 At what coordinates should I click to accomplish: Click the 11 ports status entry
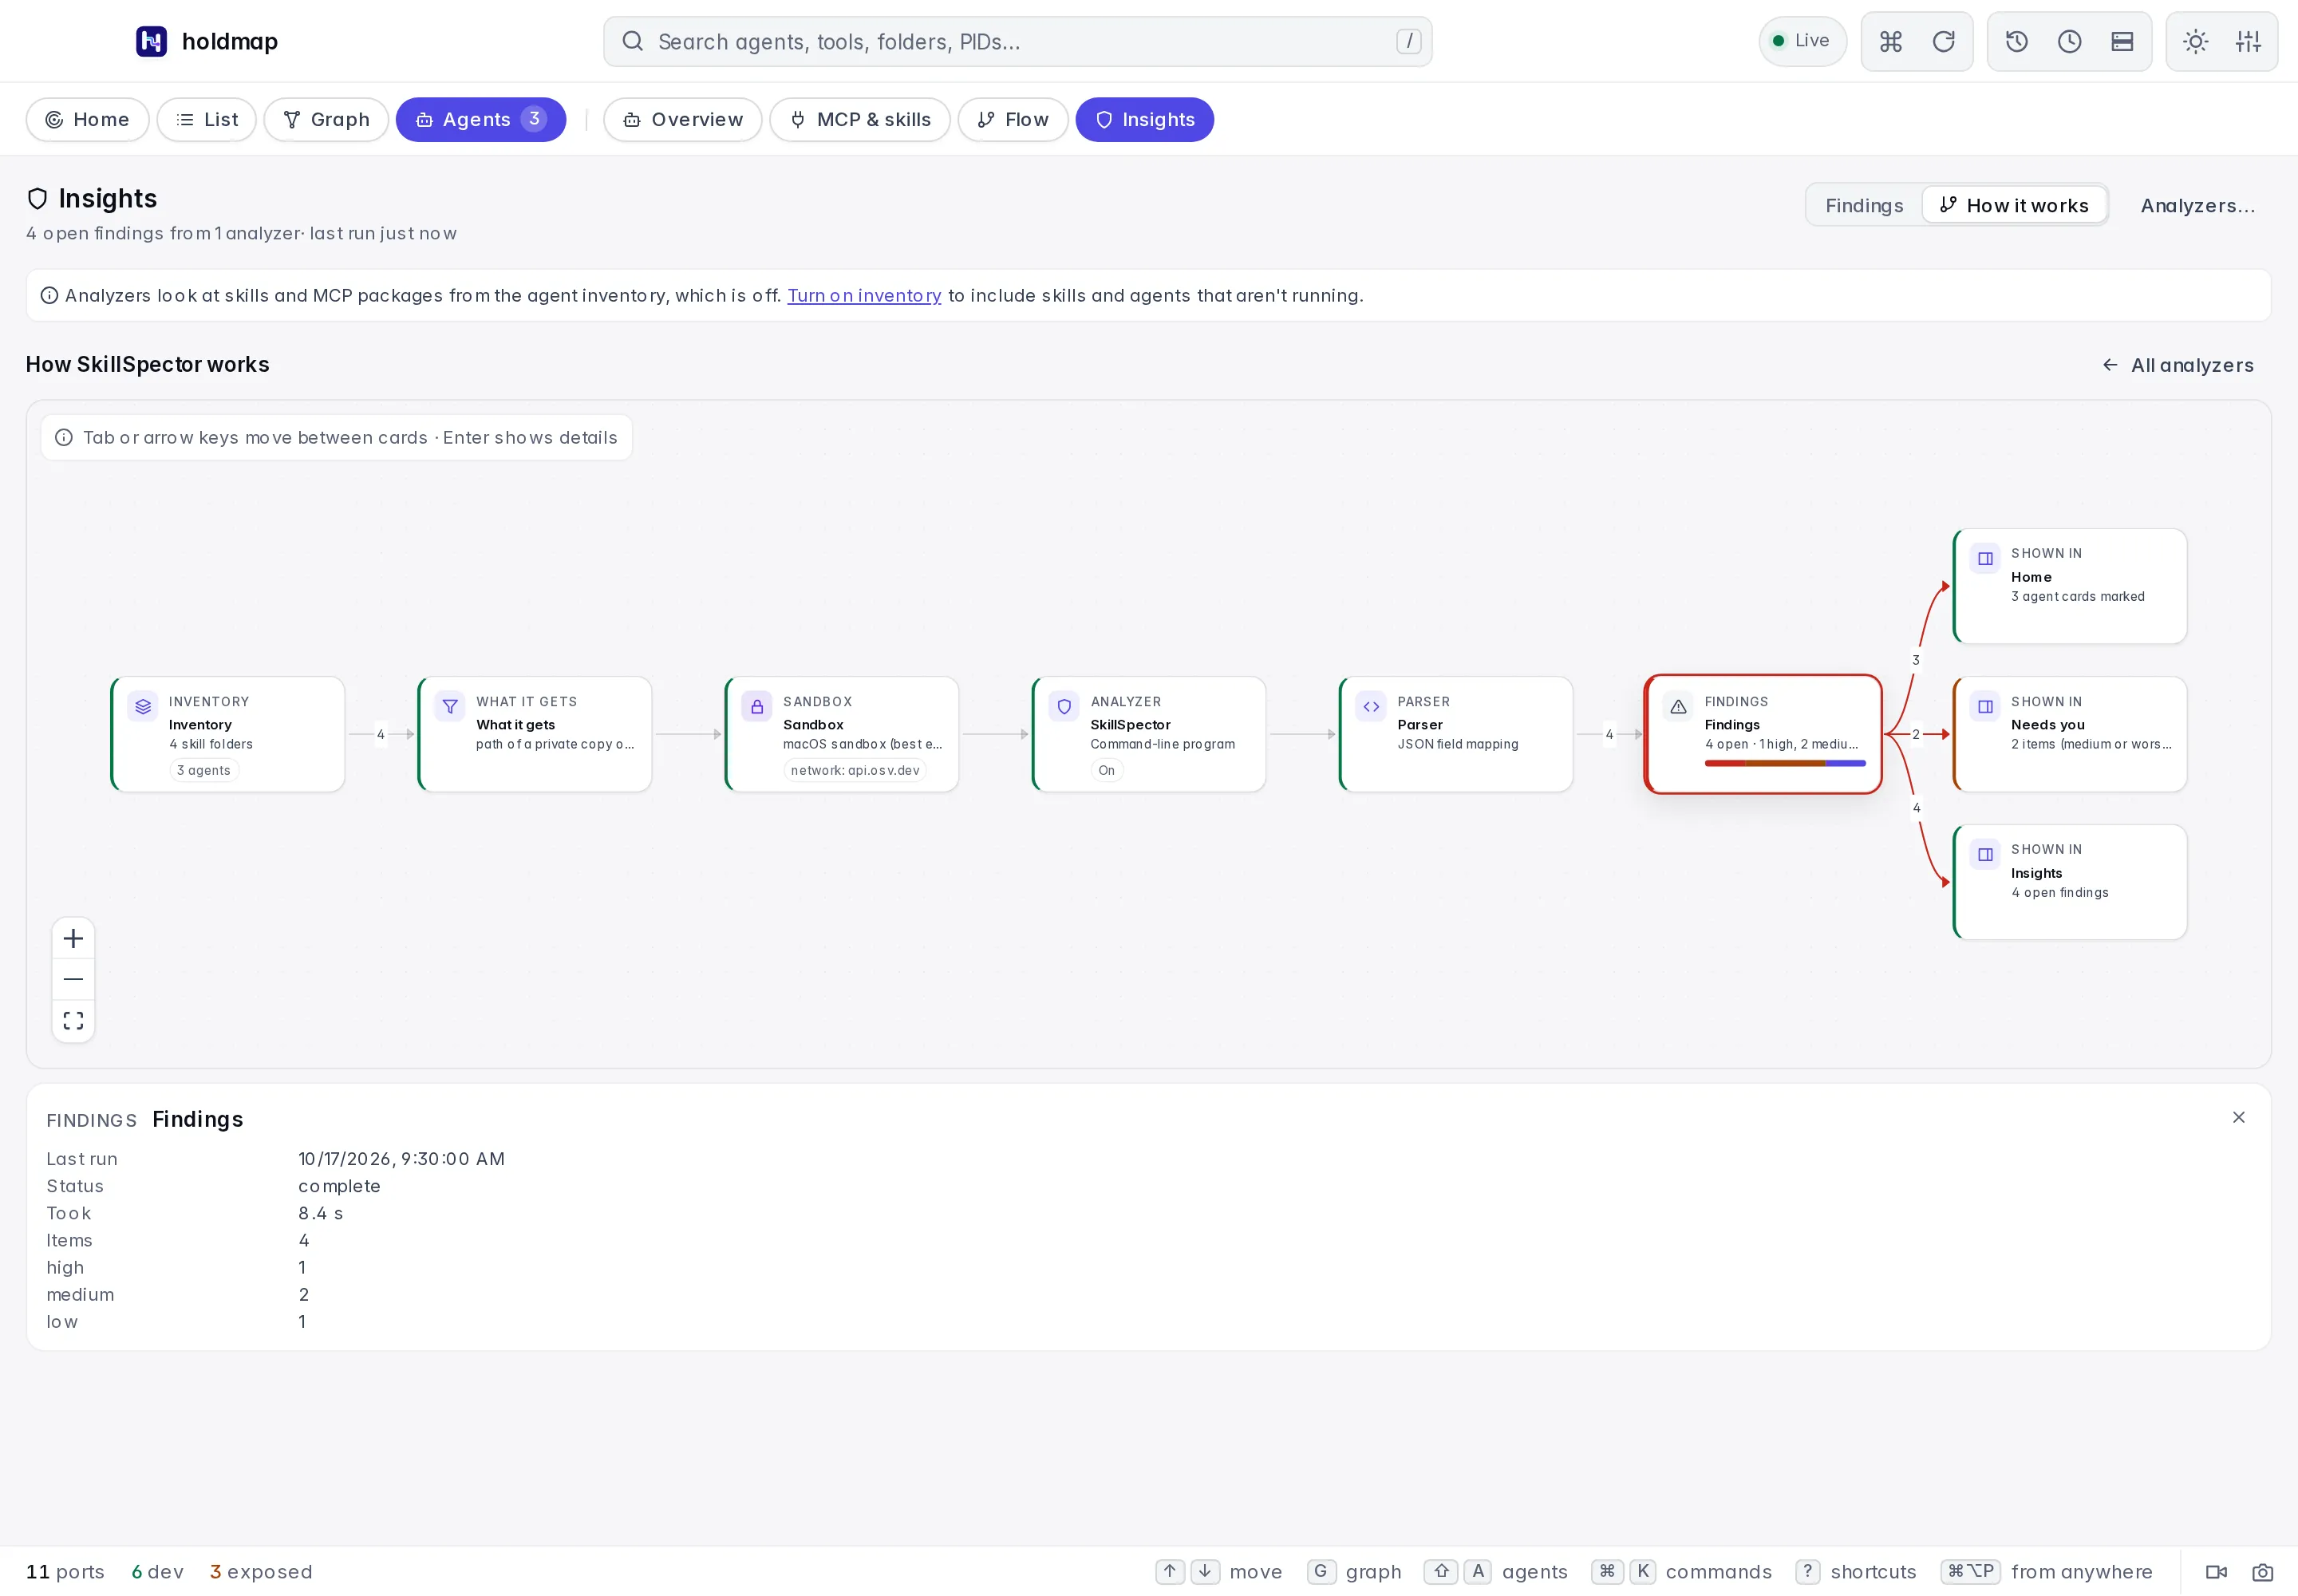pos(65,1572)
